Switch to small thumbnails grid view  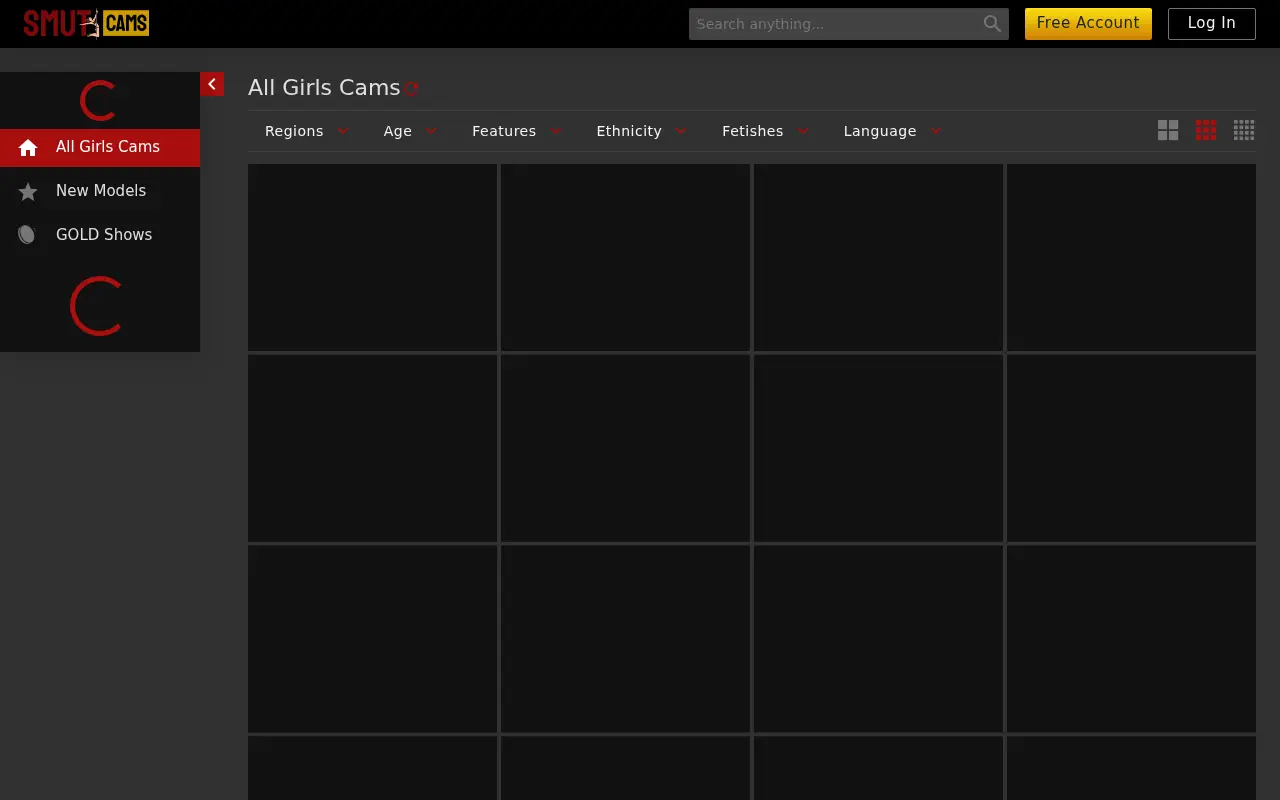click(1244, 130)
